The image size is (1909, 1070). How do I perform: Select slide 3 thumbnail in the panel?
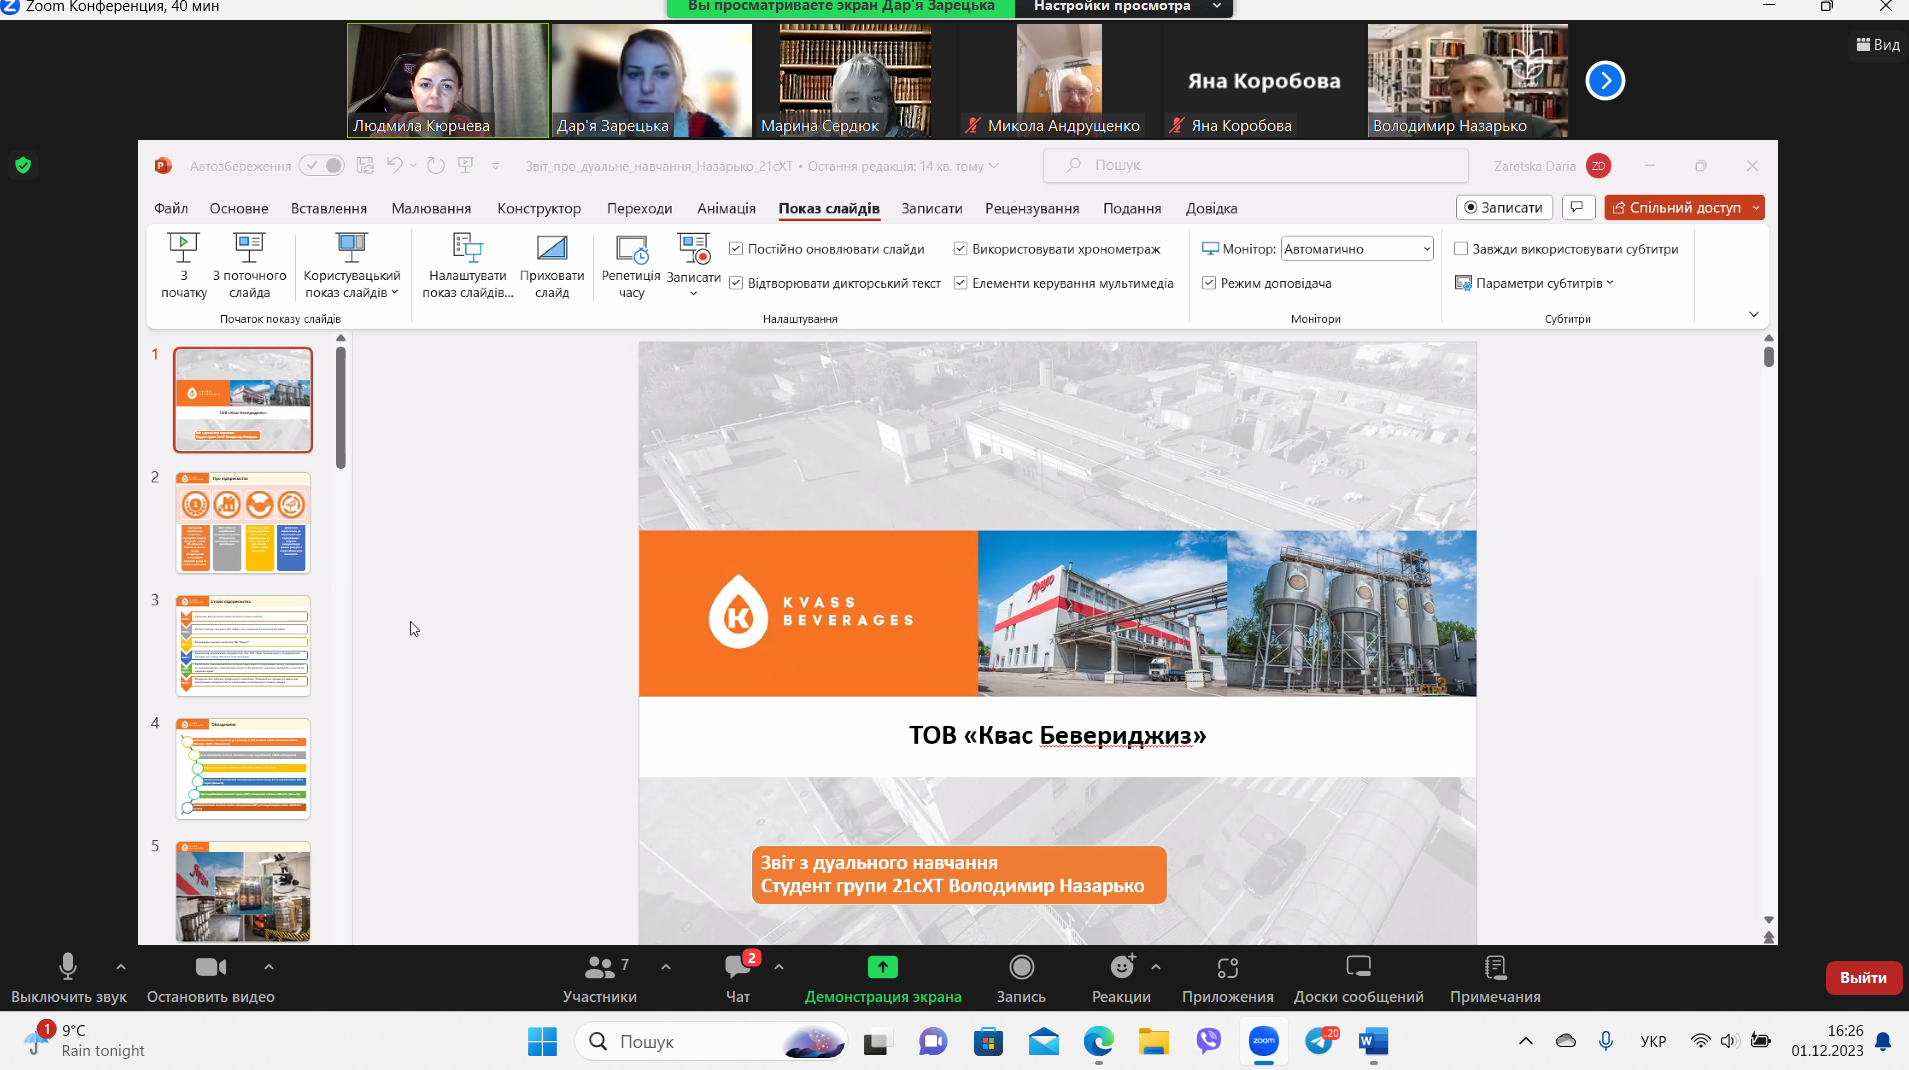tap(243, 645)
